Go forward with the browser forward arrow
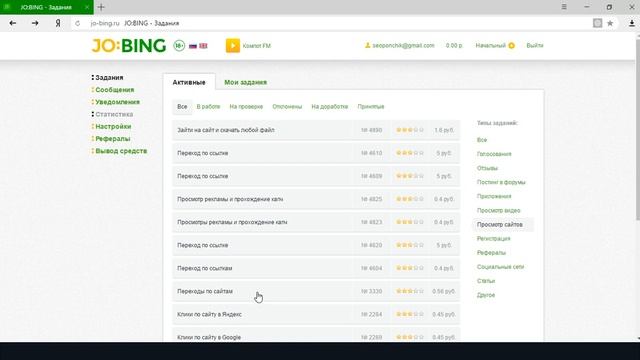The height and width of the screenshot is (360, 640). coord(35,23)
